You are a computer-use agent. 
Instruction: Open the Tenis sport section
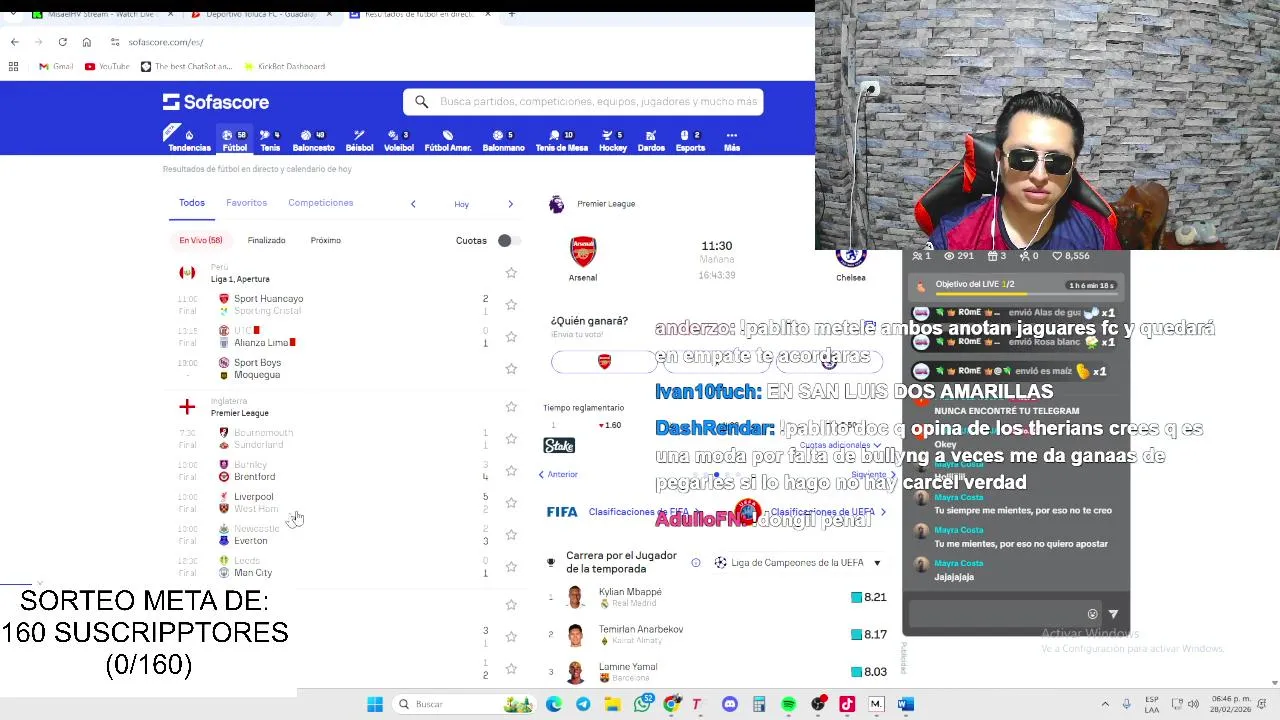[270, 140]
